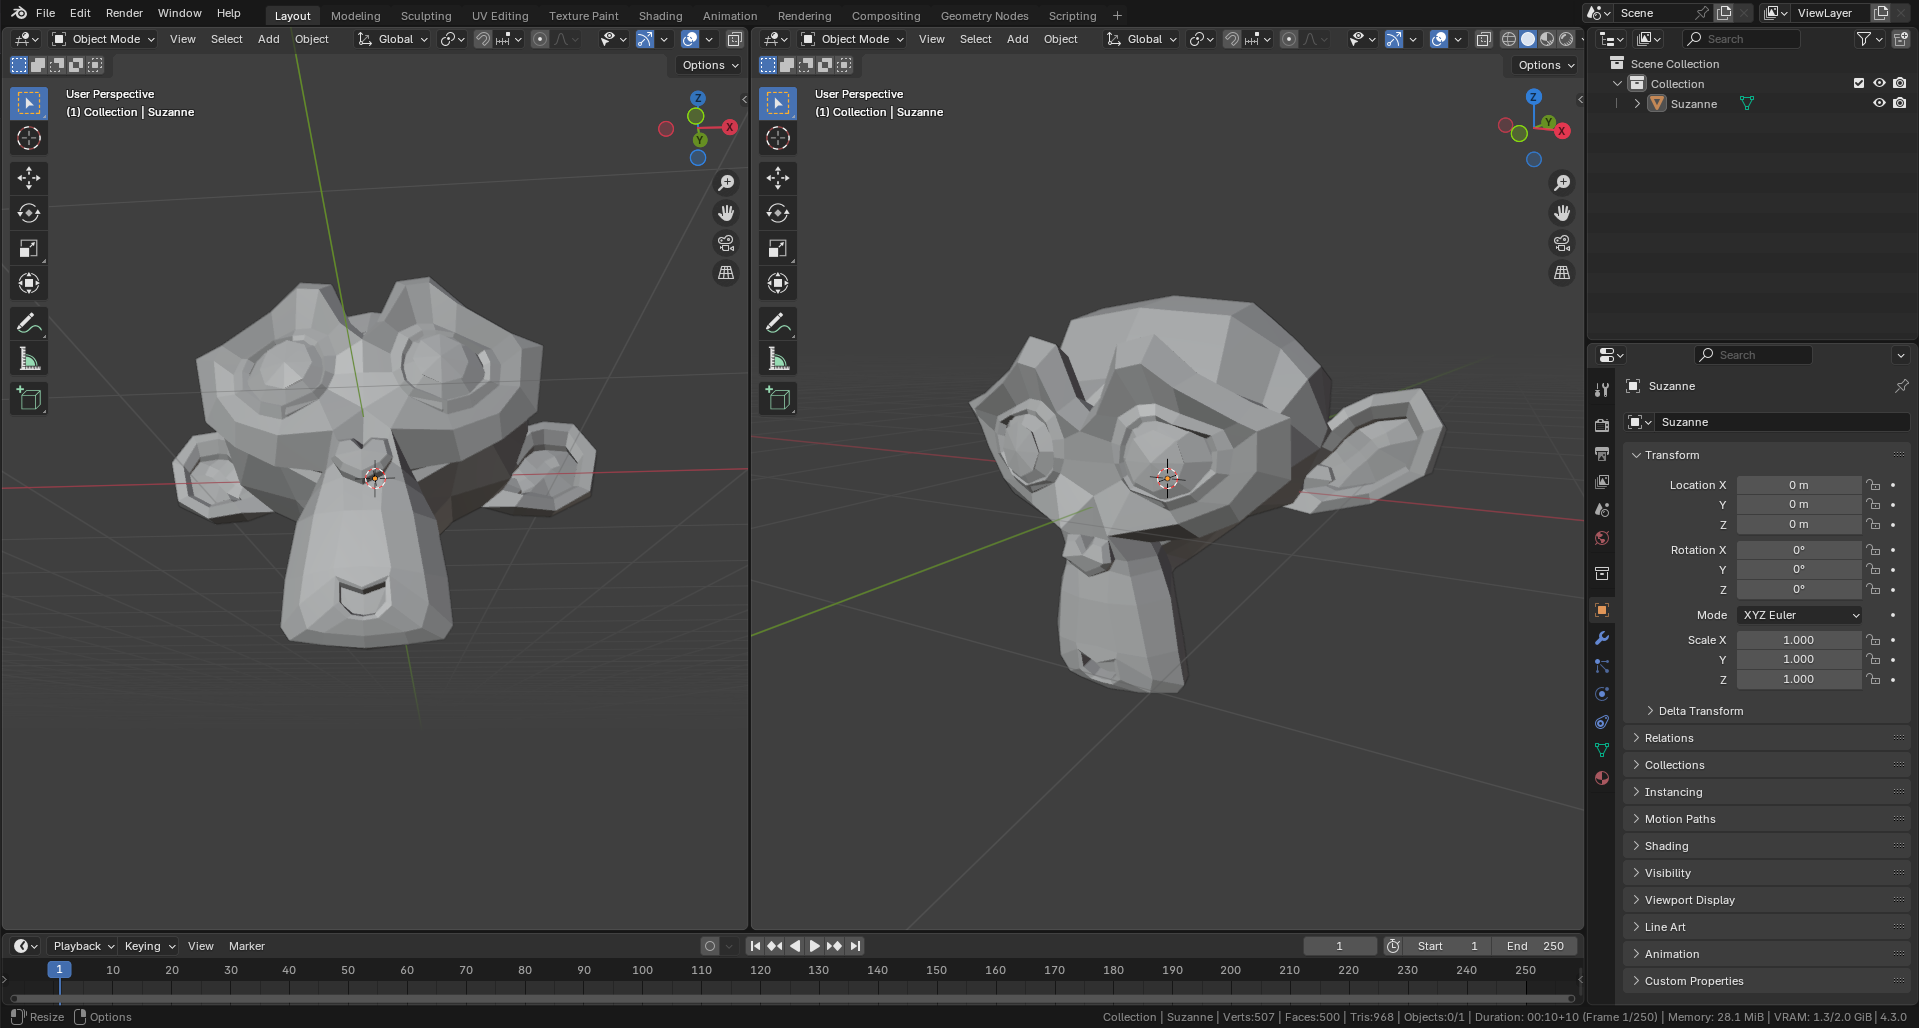Image resolution: width=1919 pixels, height=1028 pixels.
Task: Open the Modifiers wrench properties tab
Action: coord(1602,638)
